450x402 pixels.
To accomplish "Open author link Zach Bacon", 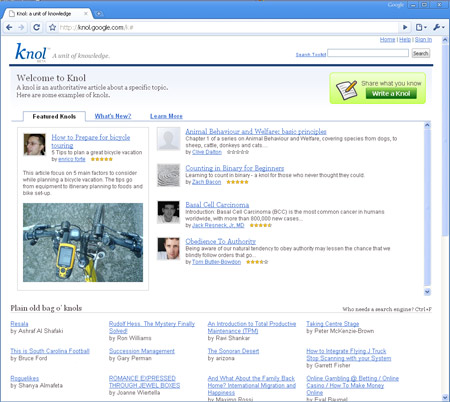I will 206,182.
